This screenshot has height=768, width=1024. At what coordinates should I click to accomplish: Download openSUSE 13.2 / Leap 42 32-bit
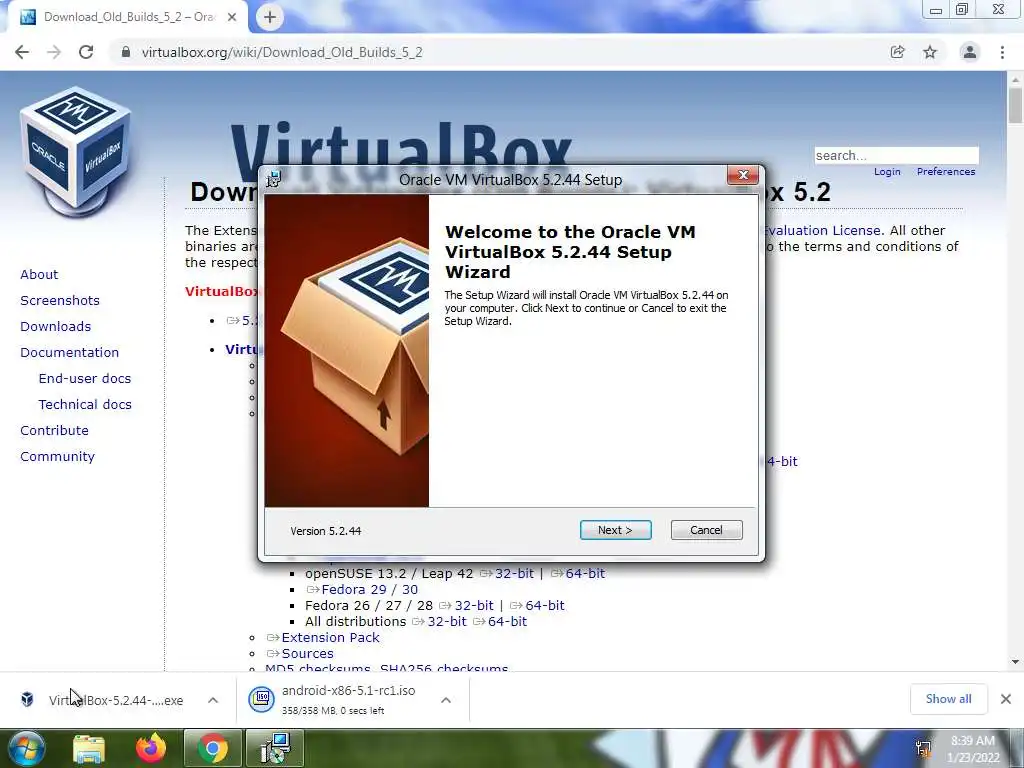pyautogui.click(x=514, y=573)
